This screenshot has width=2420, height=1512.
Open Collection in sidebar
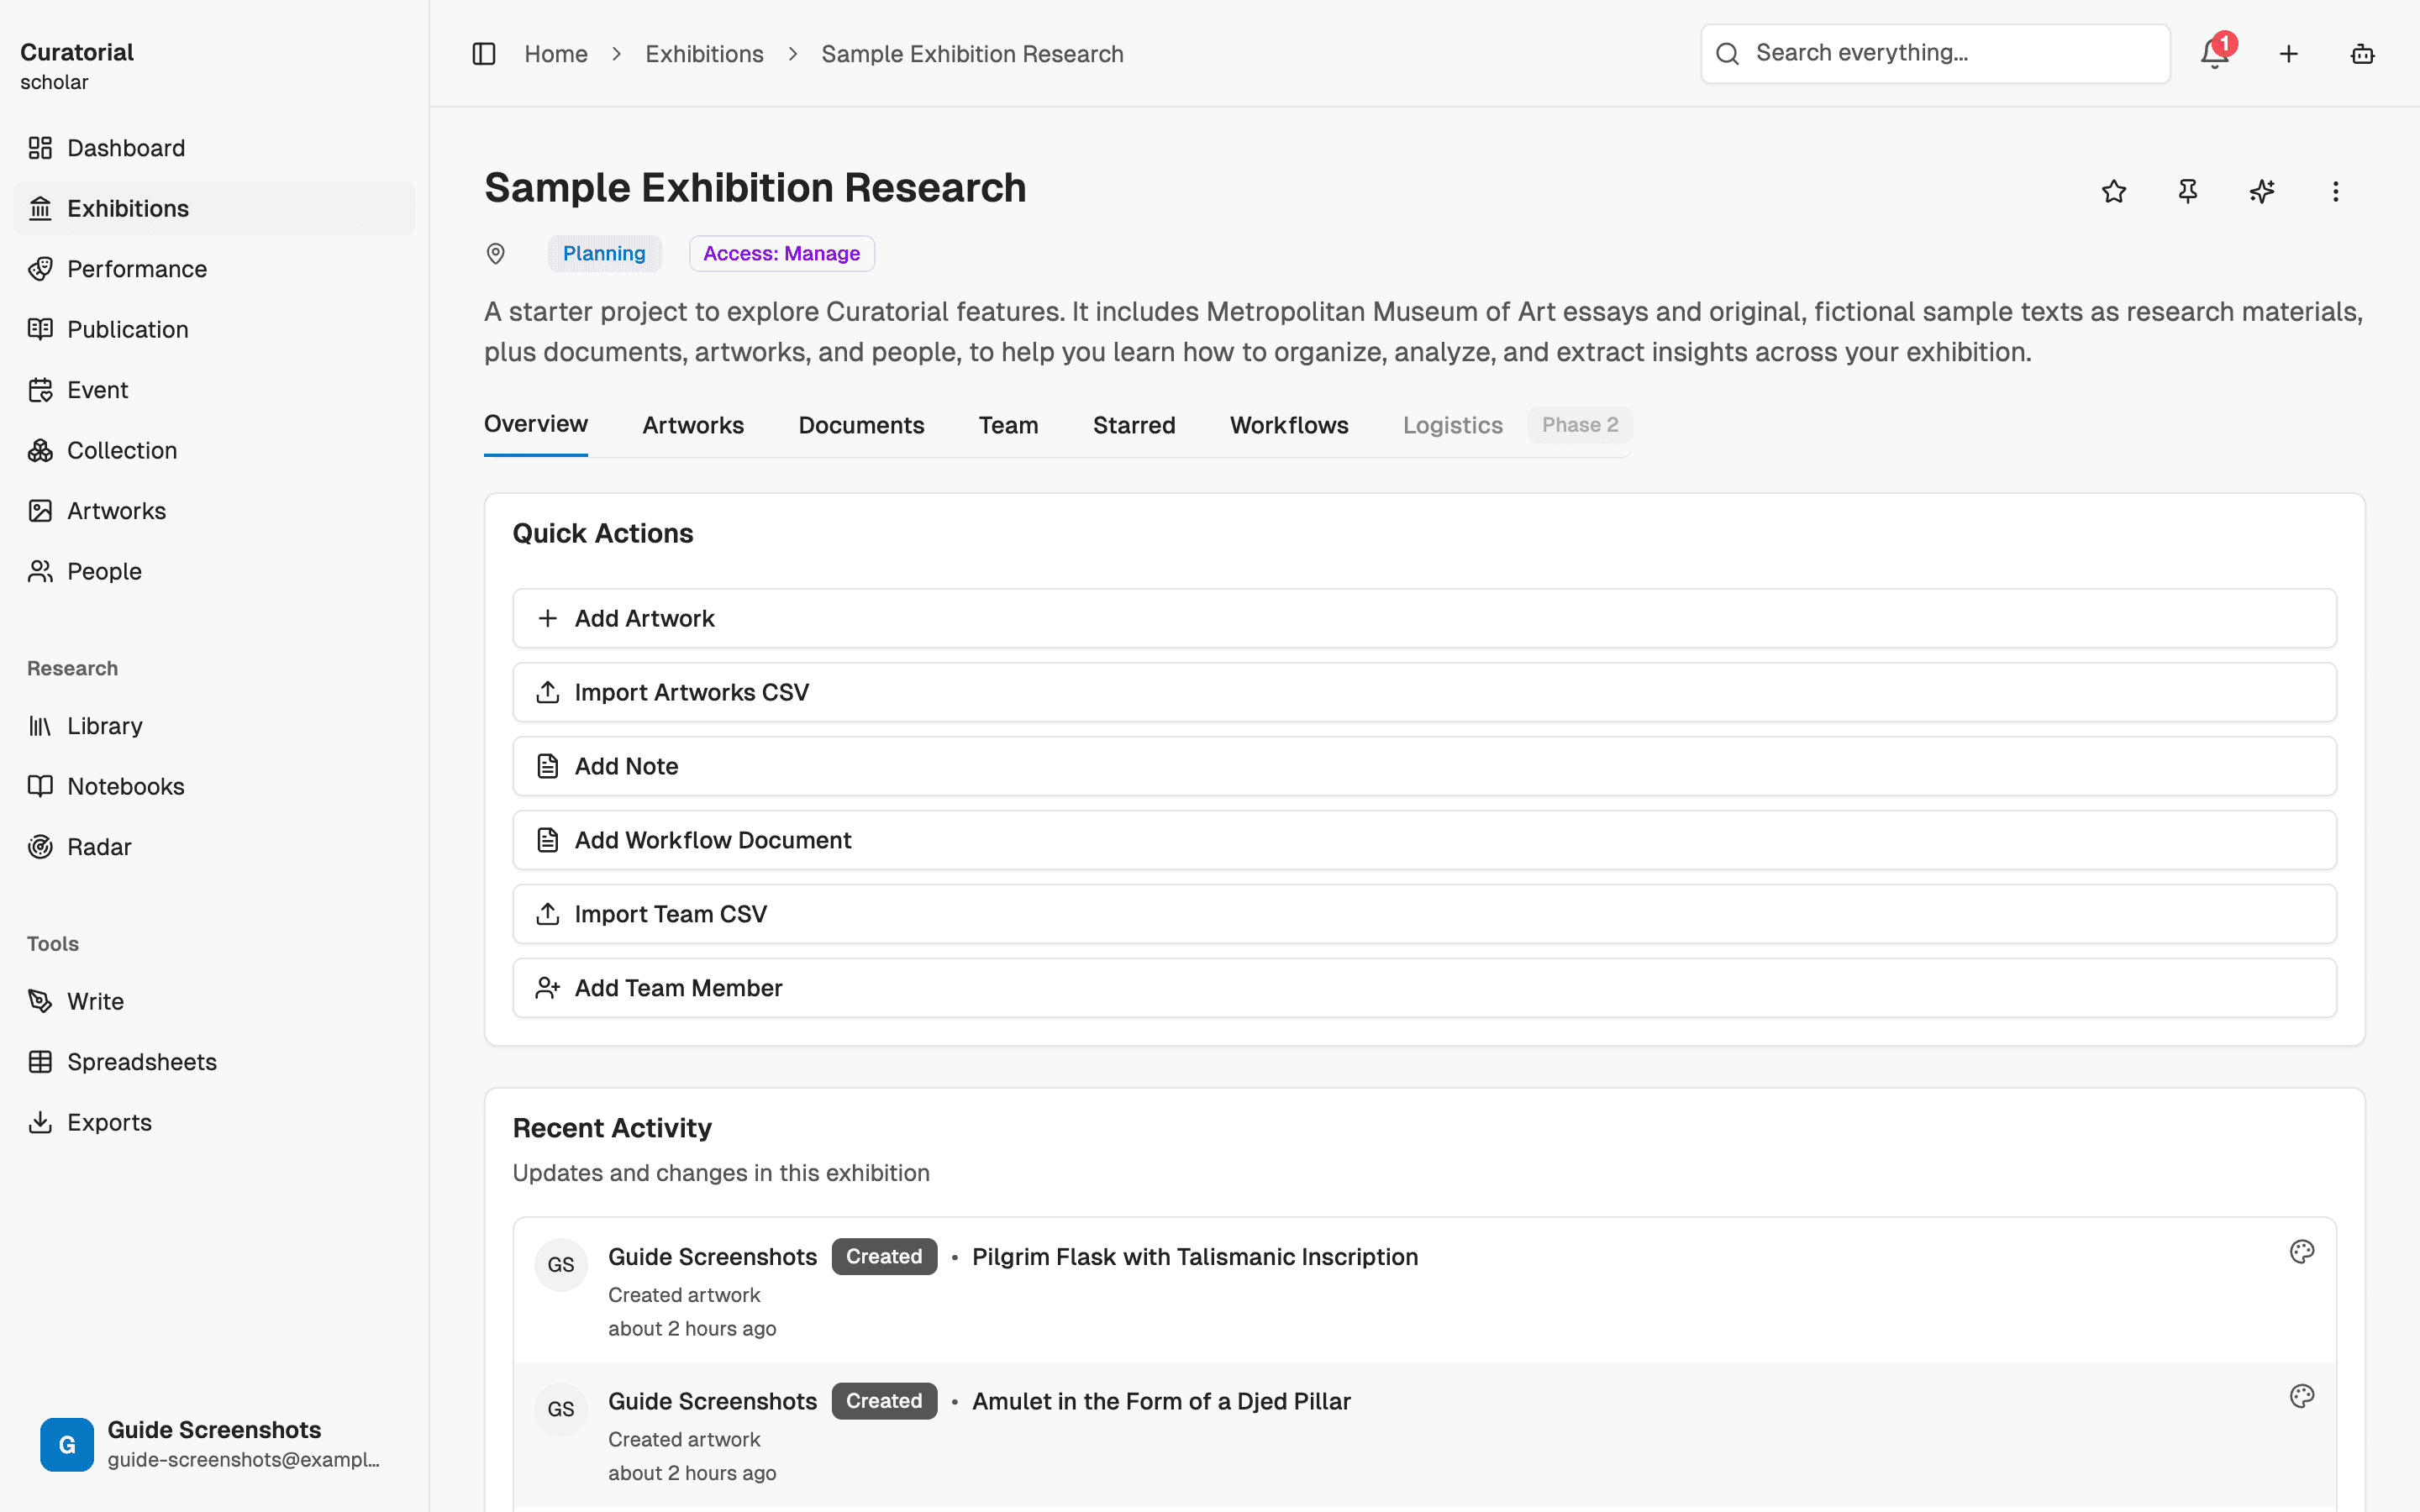[214, 450]
